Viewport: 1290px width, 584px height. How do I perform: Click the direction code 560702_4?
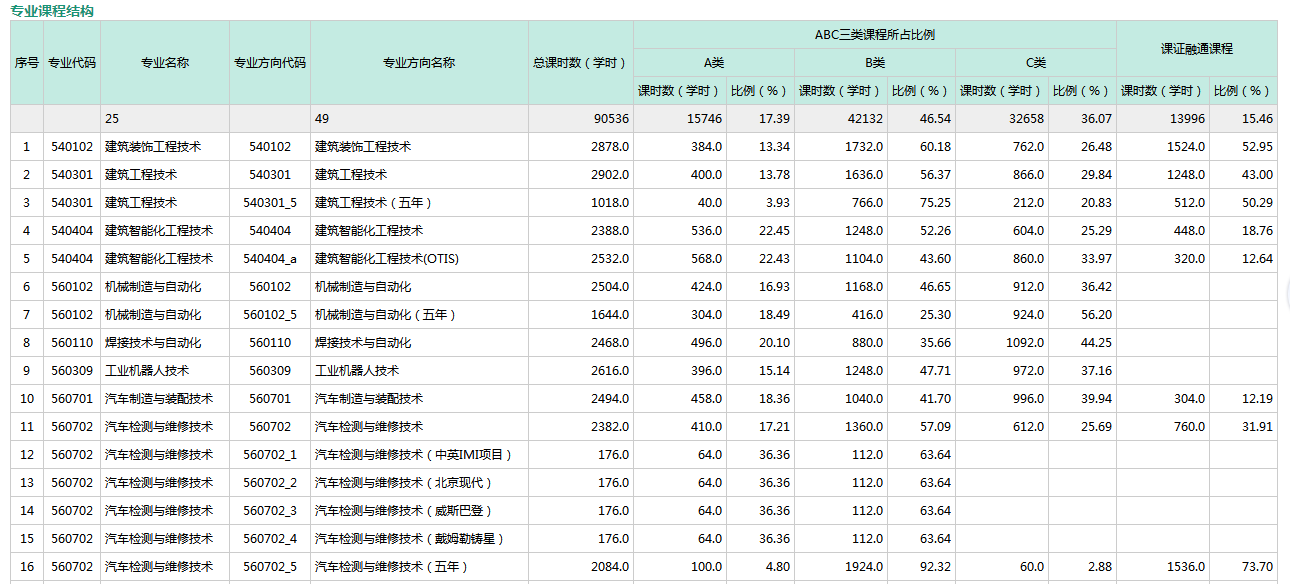tap(270, 538)
